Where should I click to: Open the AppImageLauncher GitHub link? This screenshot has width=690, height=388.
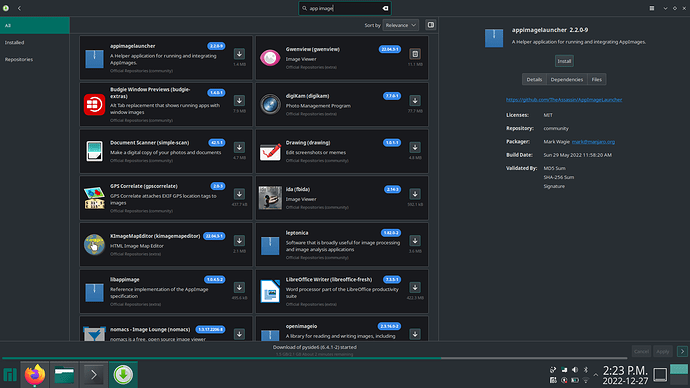[564, 100]
